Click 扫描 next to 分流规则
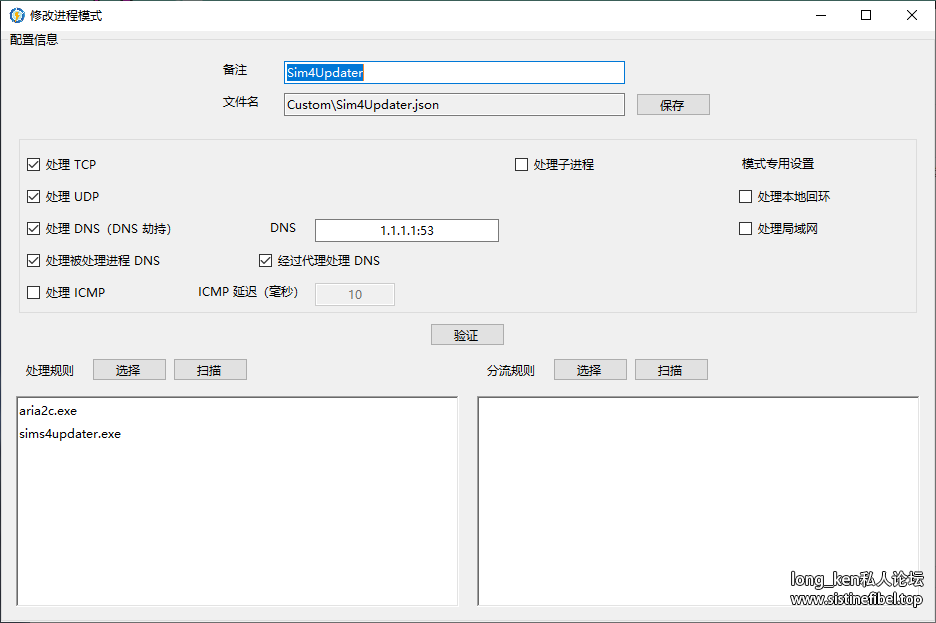The image size is (936, 623). [671, 370]
